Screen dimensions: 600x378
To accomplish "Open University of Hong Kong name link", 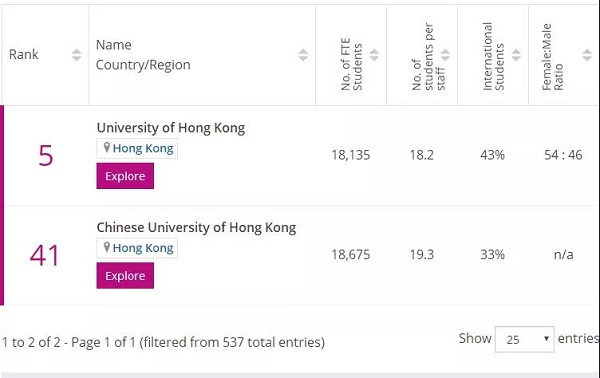I will click(x=171, y=128).
